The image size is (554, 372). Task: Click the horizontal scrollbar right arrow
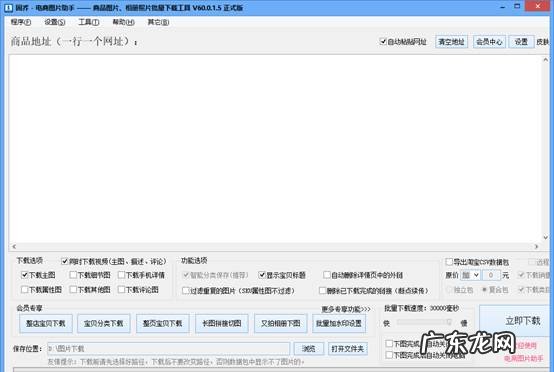coord(536,246)
